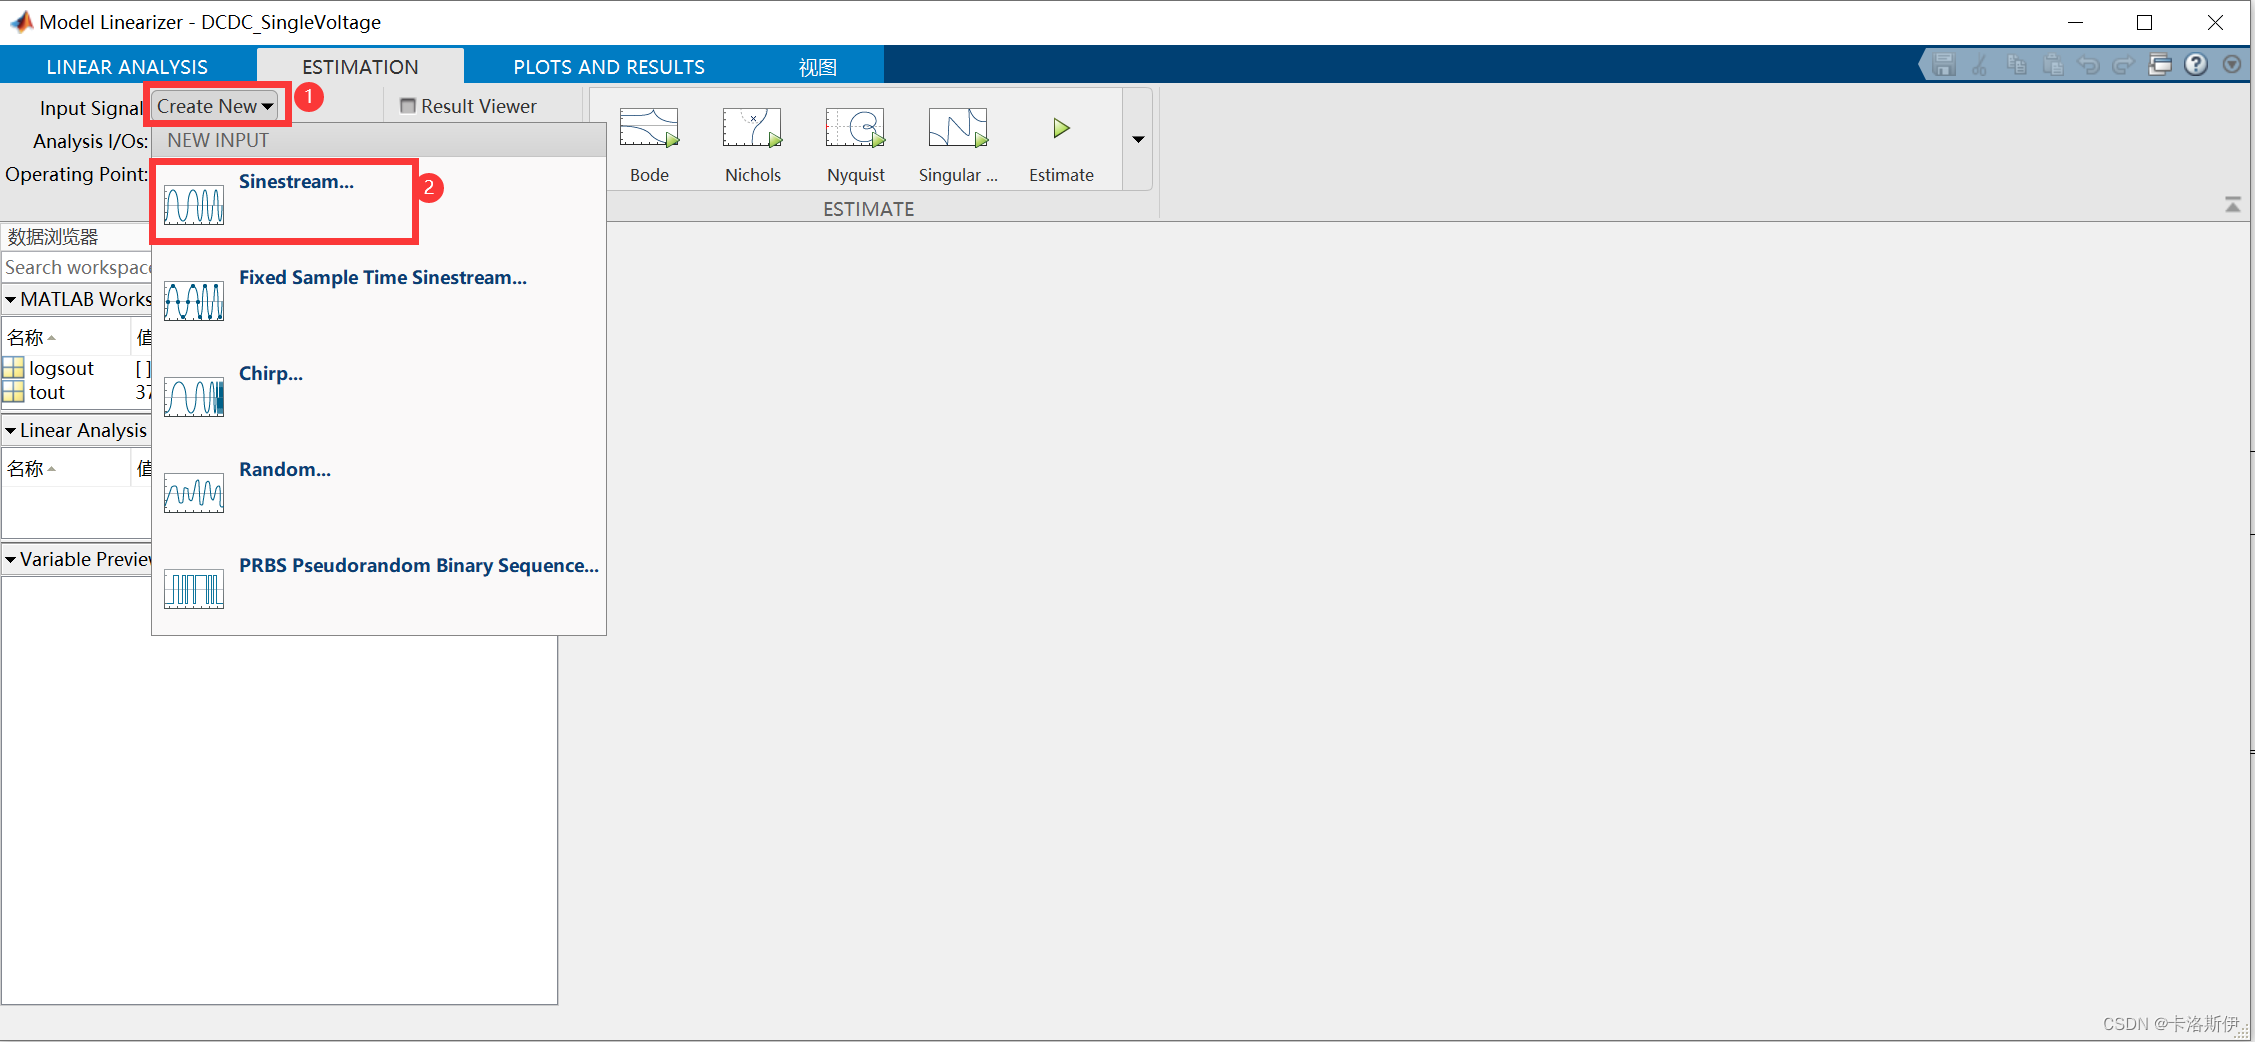Click the Sinestream waveform icon
This screenshot has width=2255, height=1042.
coord(194,205)
